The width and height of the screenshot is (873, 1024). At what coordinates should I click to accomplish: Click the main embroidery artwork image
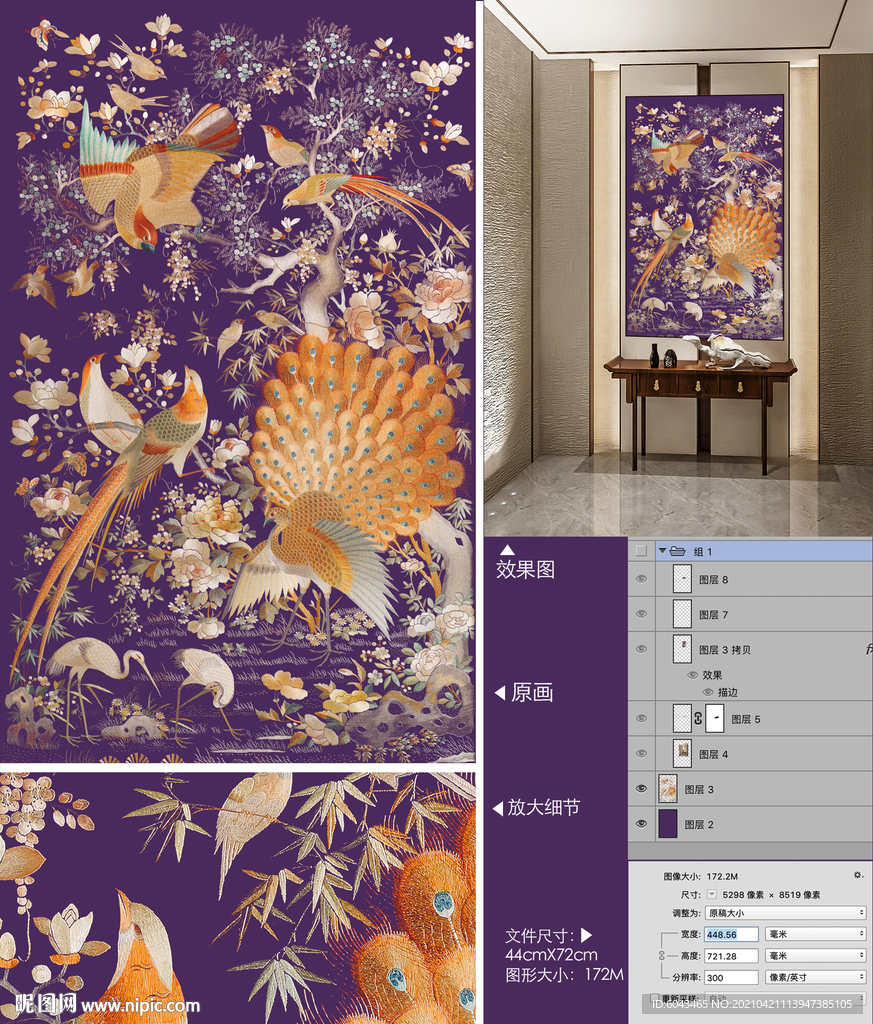(x=238, y=381)
